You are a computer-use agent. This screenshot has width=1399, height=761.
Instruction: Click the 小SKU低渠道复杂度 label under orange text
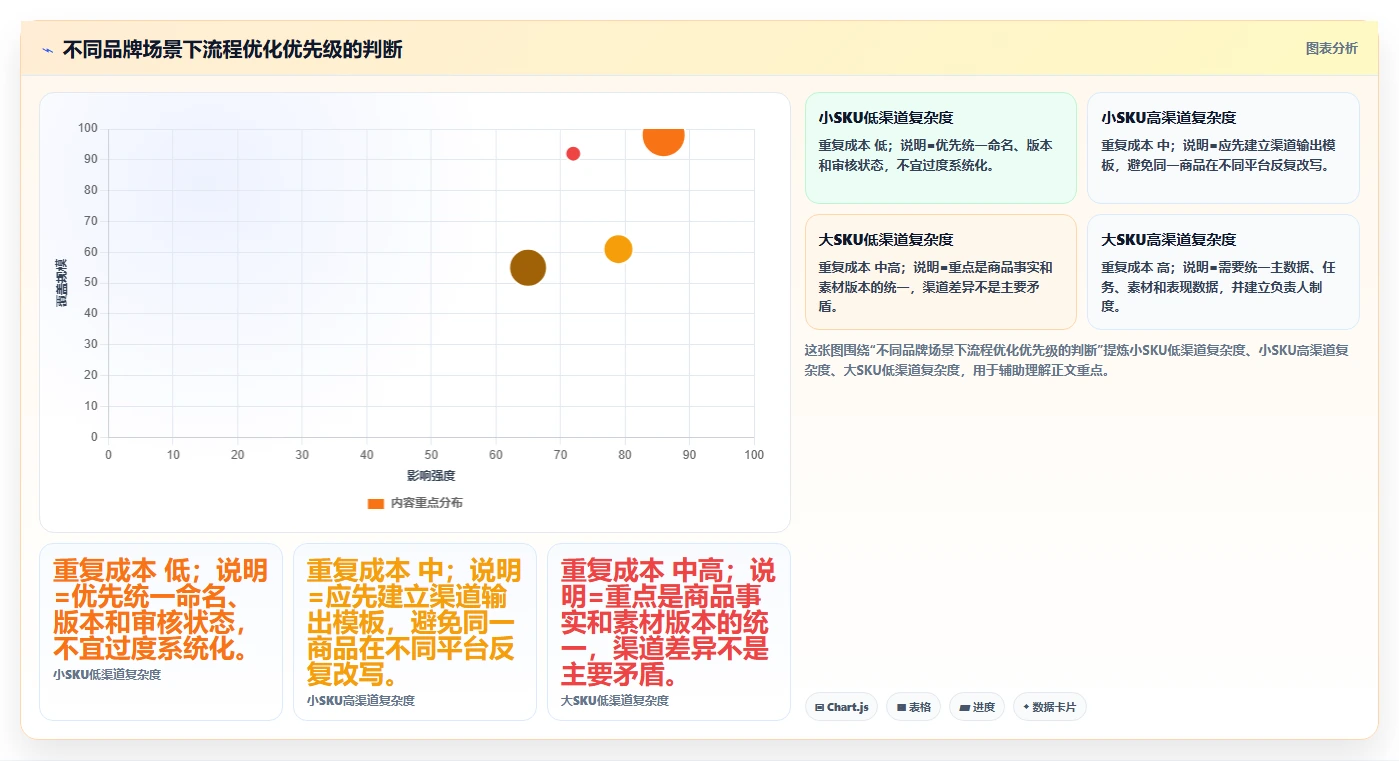click(x=107, y=675)
